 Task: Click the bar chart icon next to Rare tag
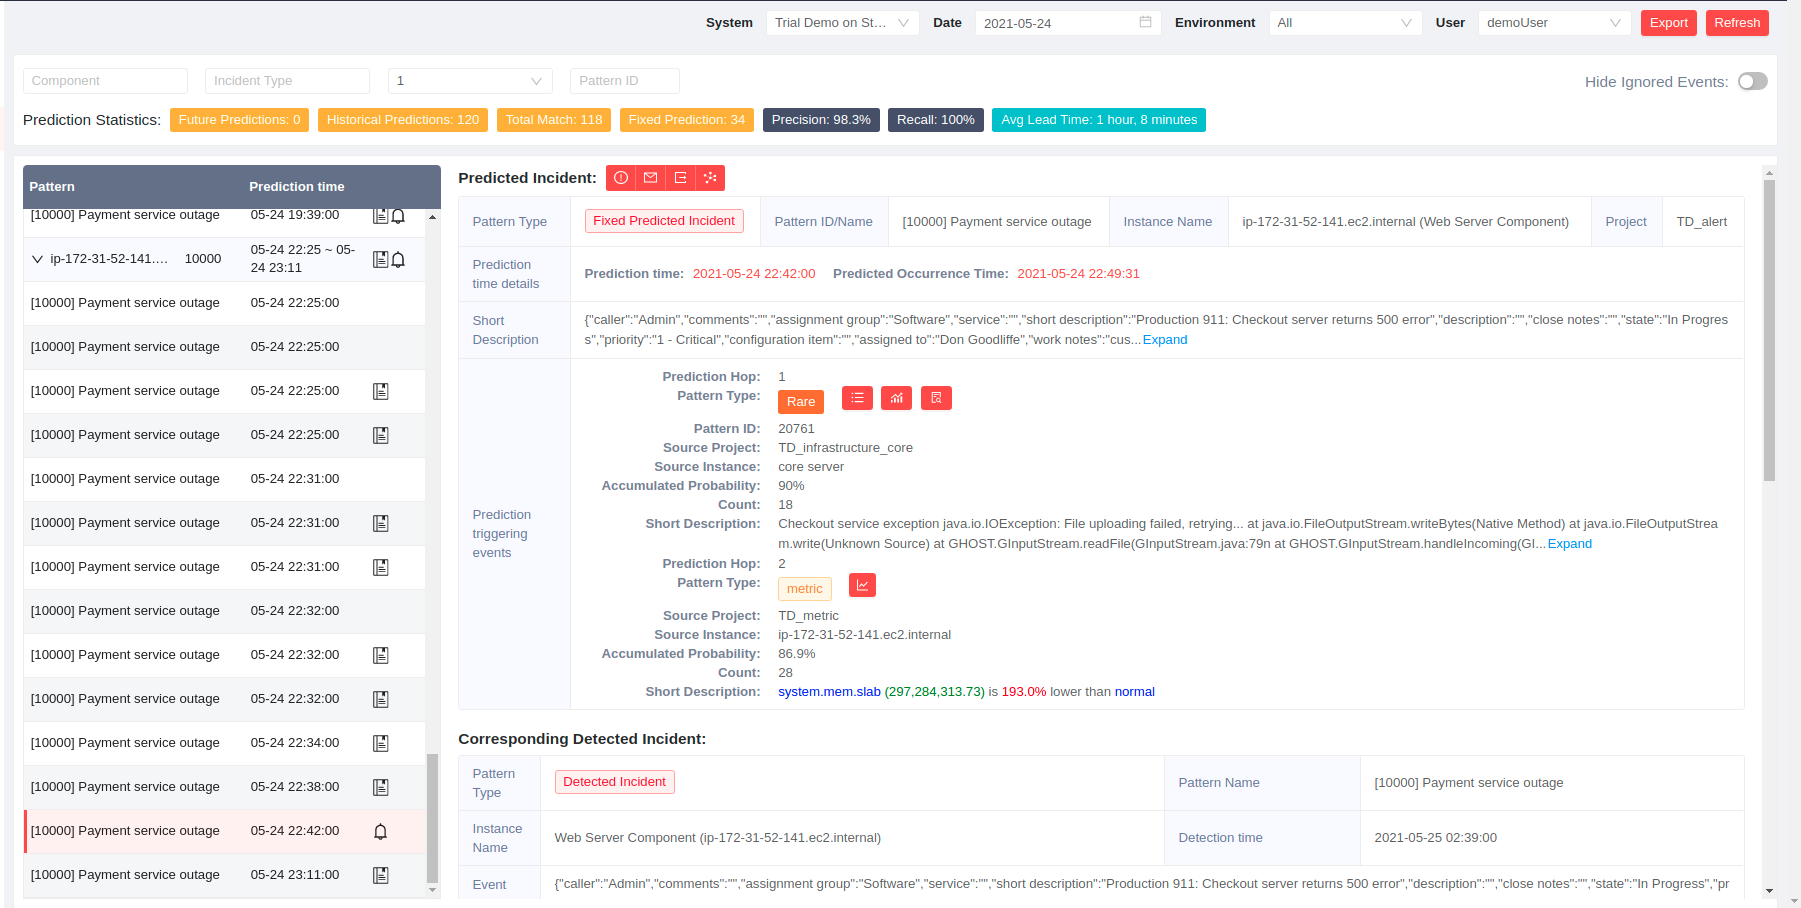coord(897,398)
